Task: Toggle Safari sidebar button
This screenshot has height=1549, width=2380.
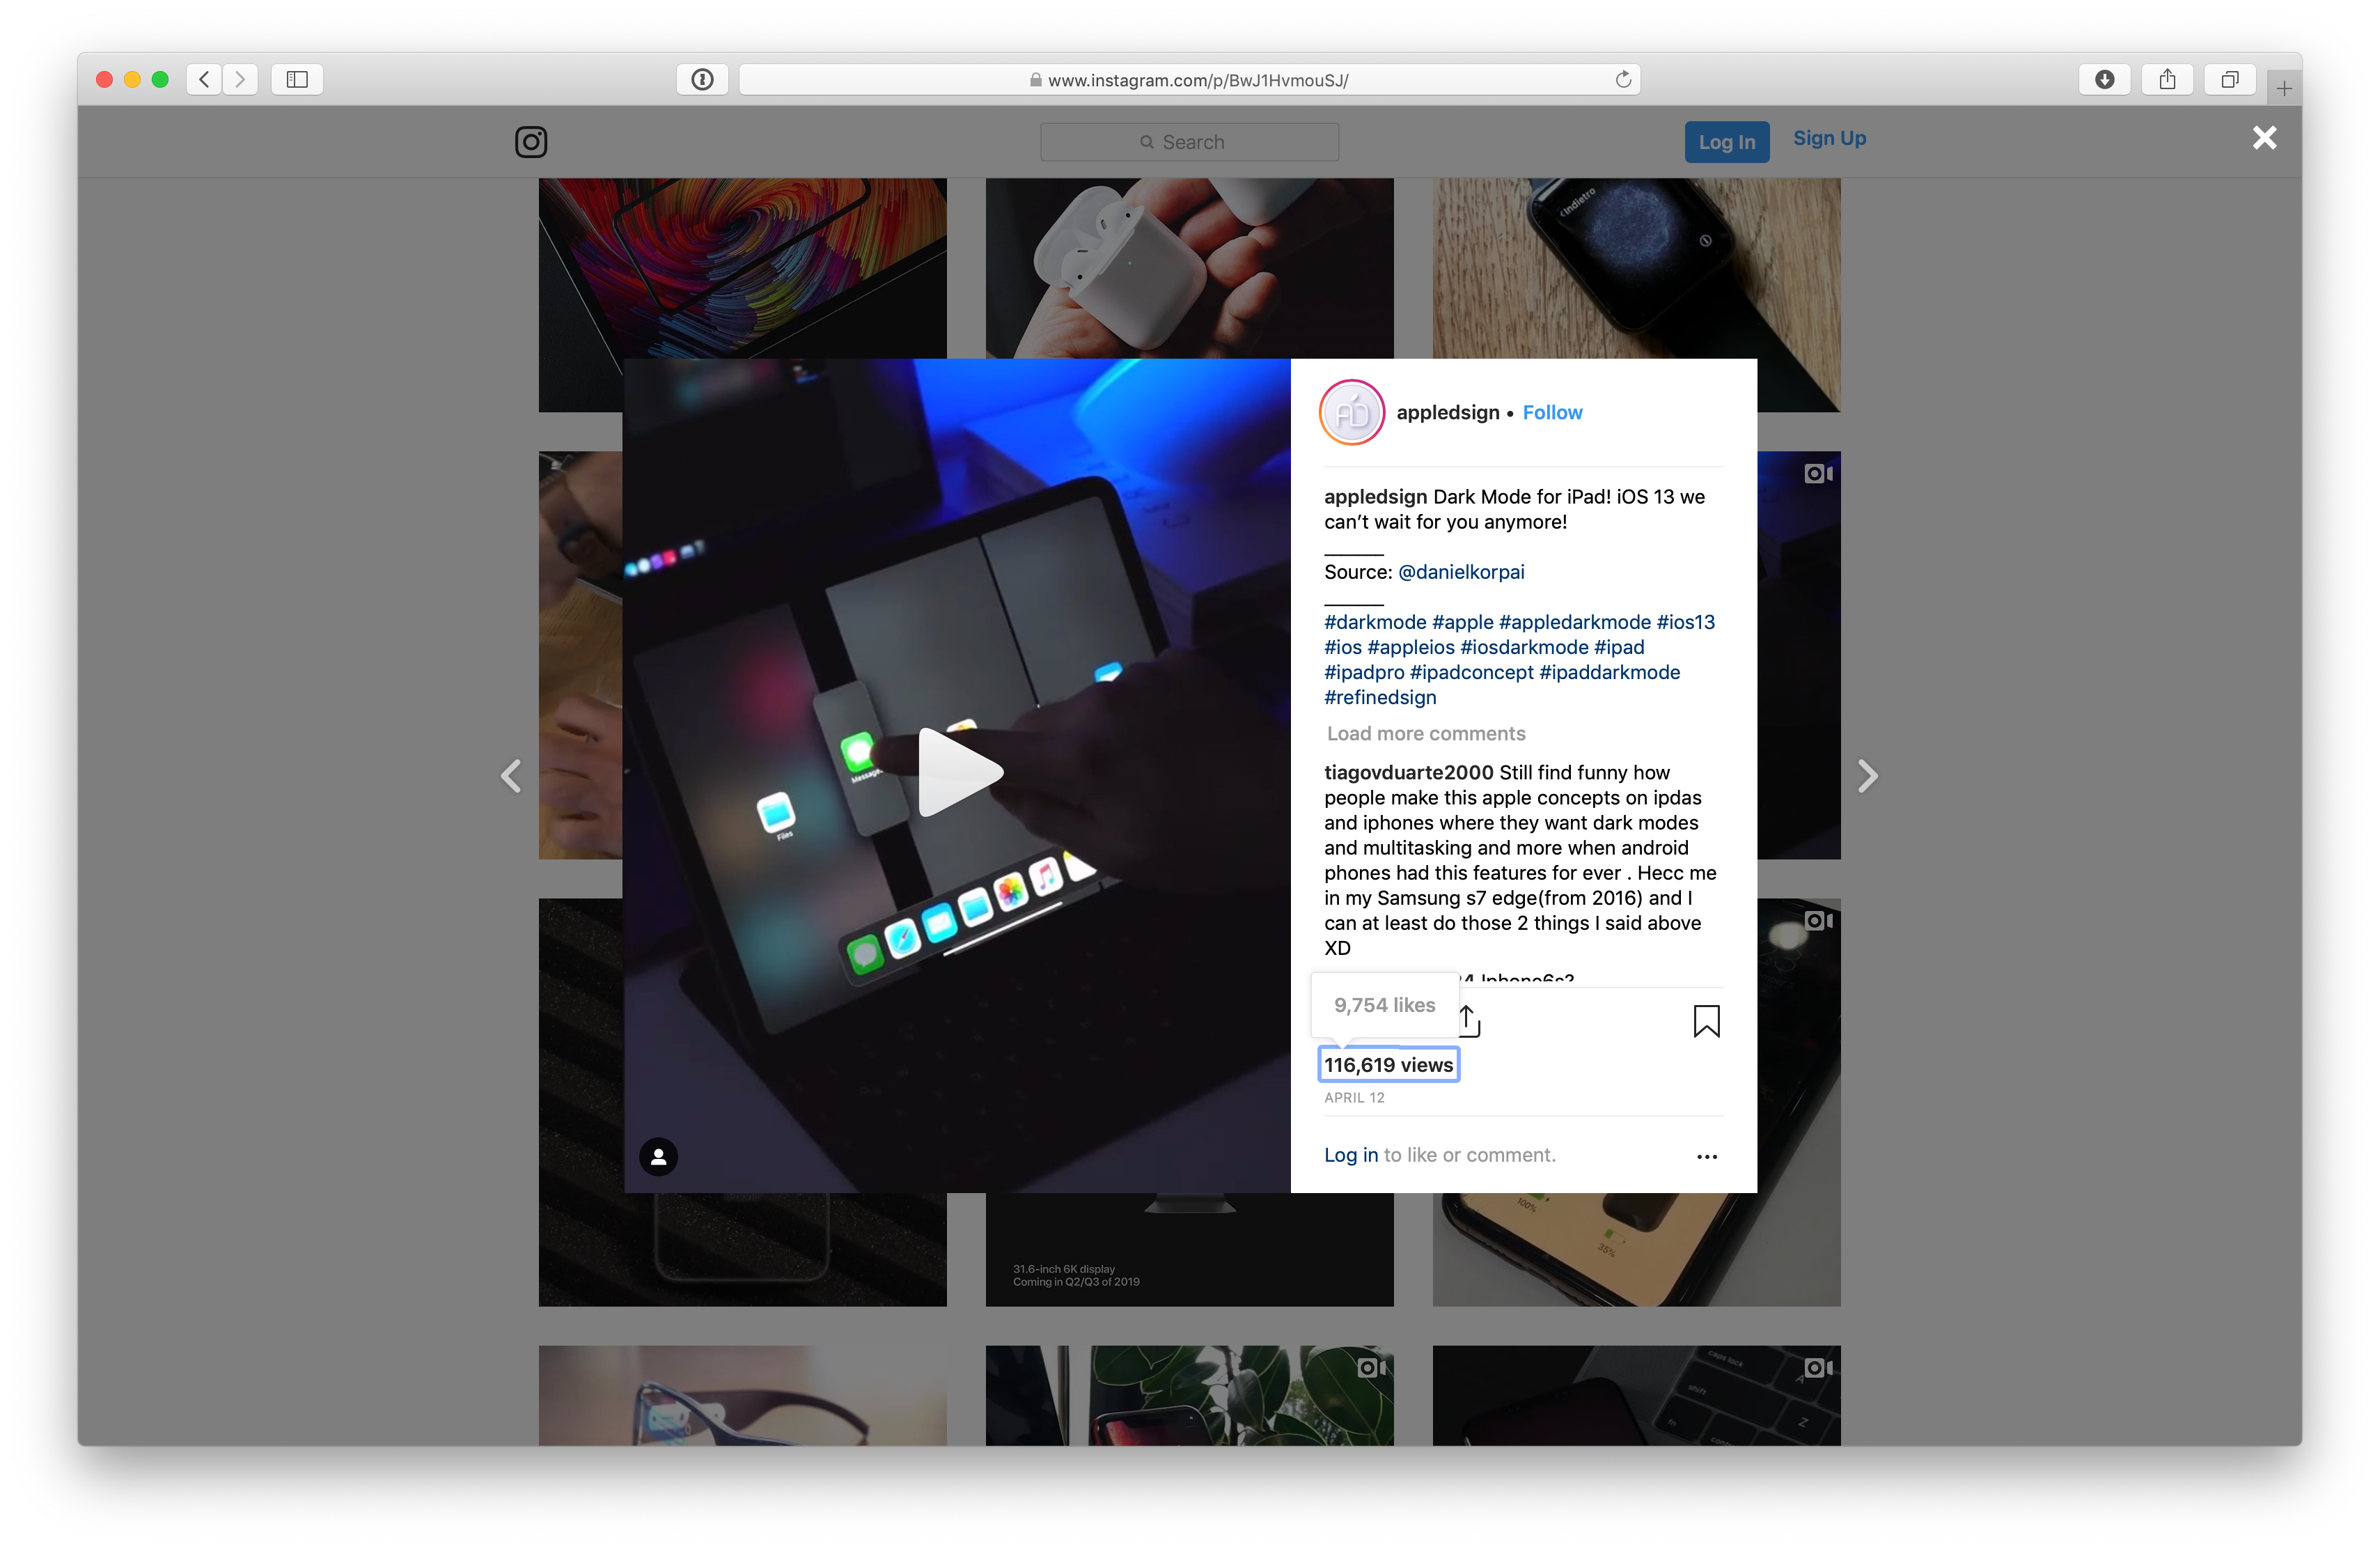Action: tap(297, 79)
